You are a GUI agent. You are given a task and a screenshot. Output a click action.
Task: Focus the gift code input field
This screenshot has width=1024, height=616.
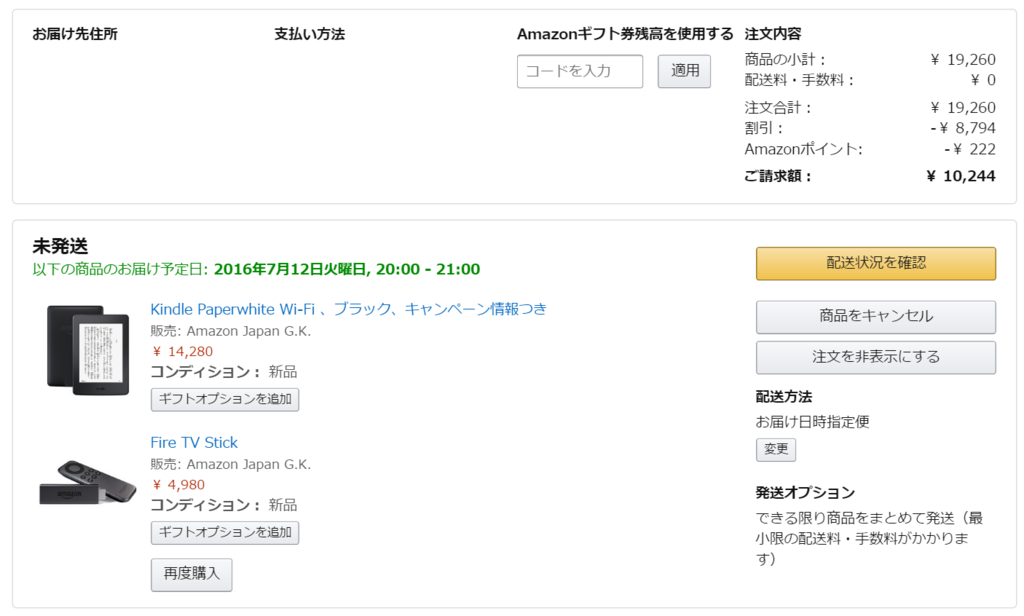point(580,71)
